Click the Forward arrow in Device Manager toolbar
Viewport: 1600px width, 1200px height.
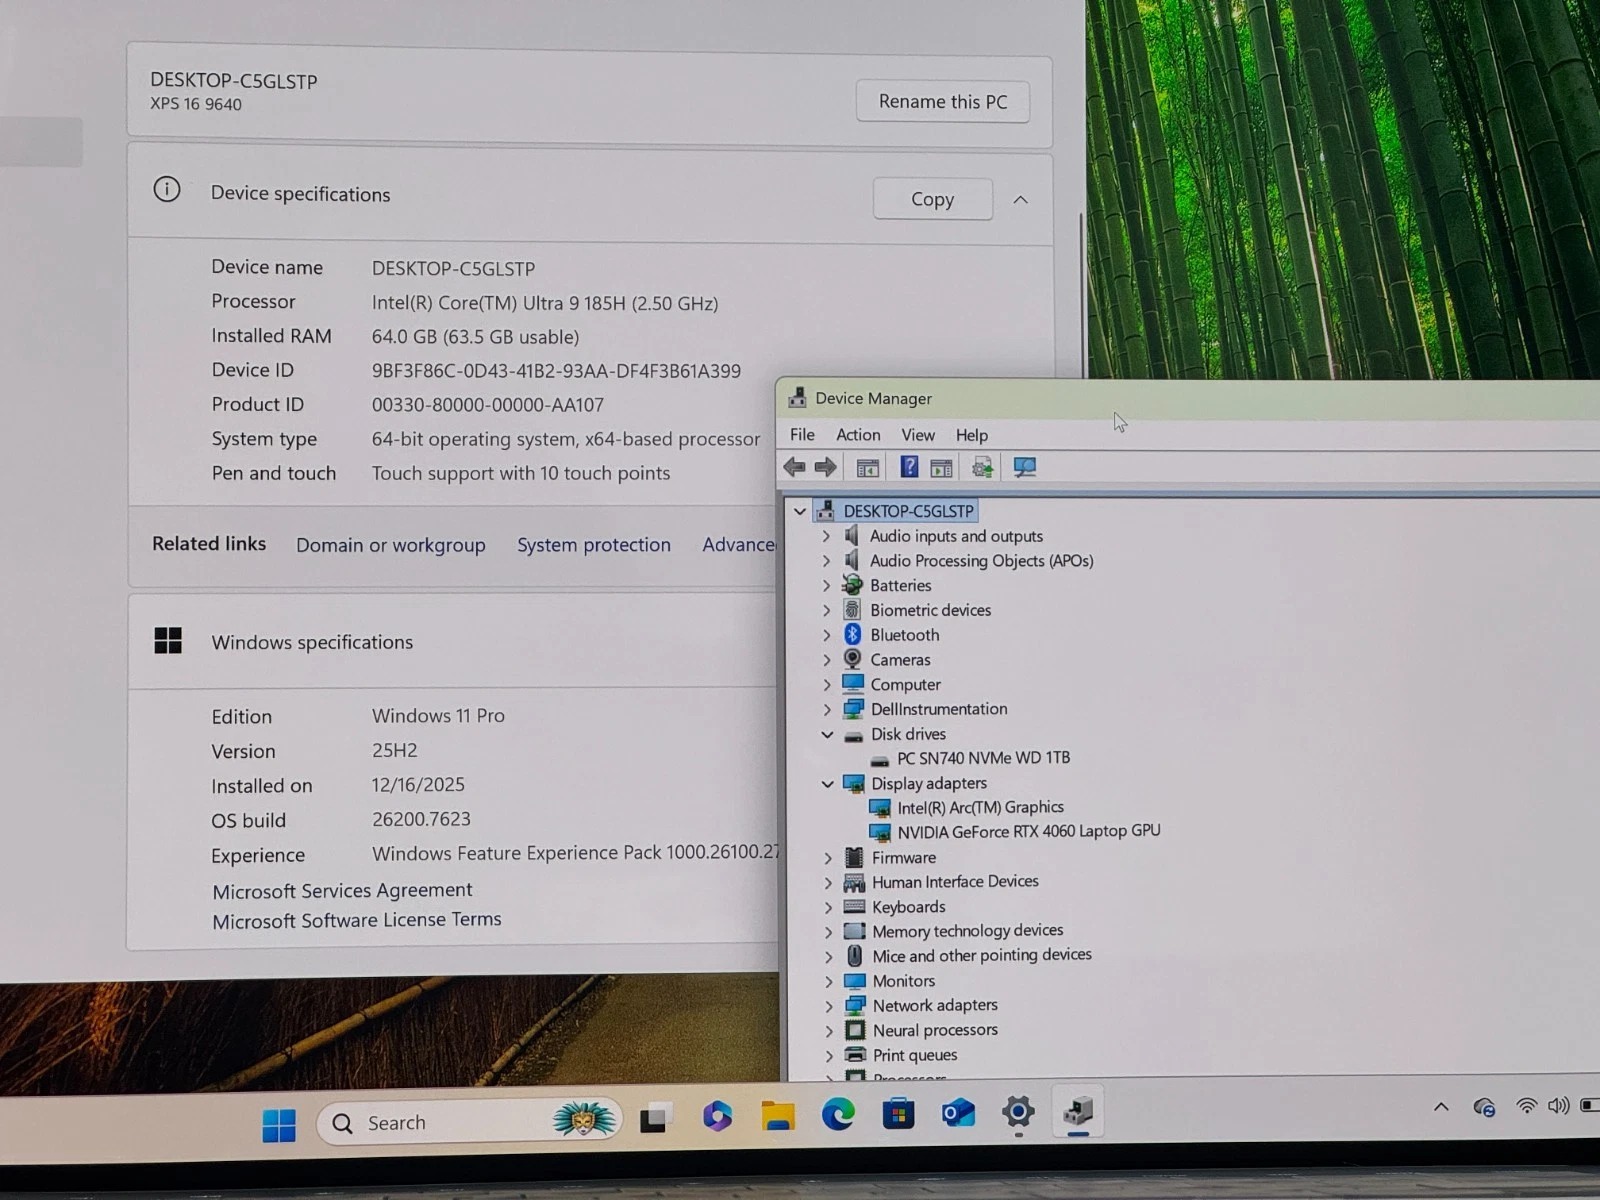pos(826,467)
